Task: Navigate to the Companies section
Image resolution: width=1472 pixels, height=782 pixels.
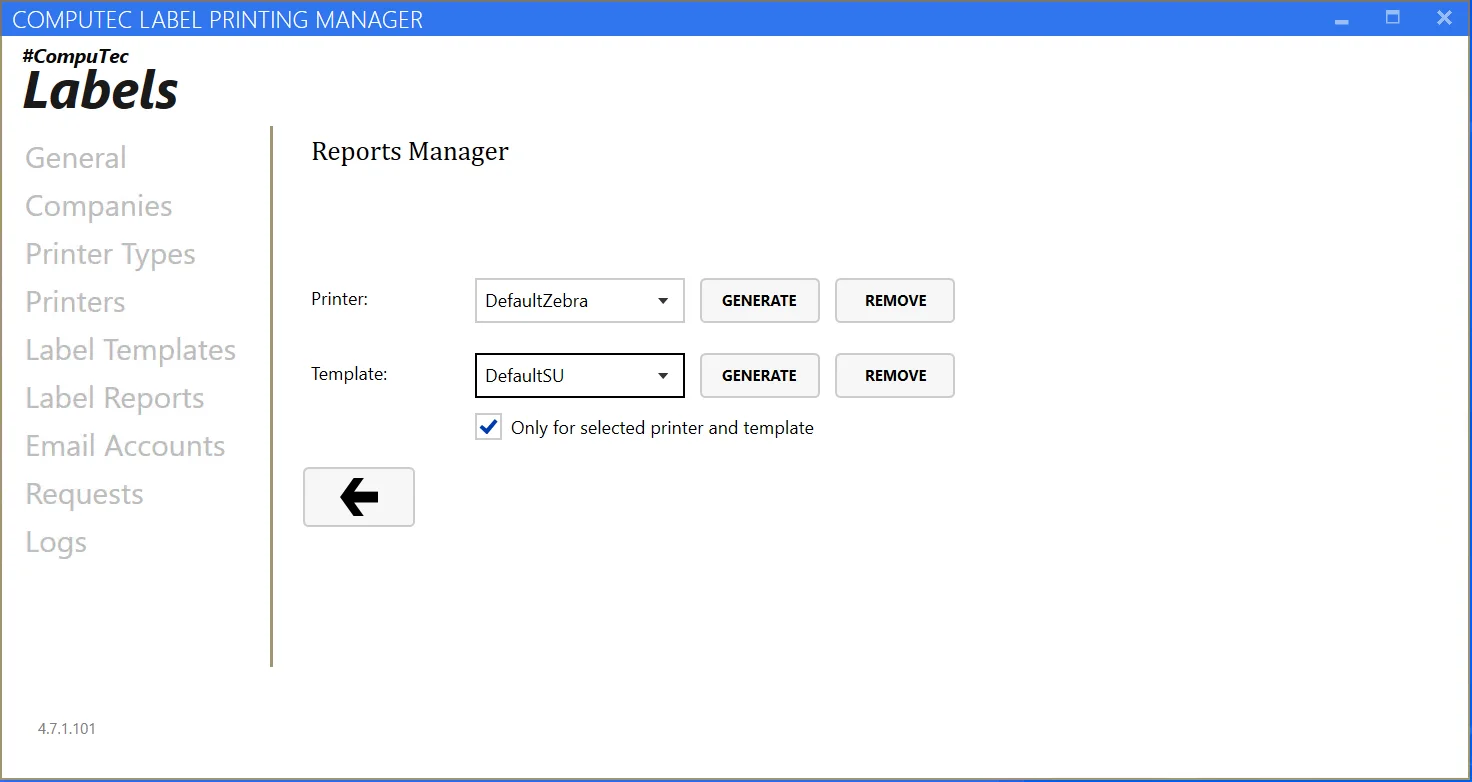Action: 98,205
